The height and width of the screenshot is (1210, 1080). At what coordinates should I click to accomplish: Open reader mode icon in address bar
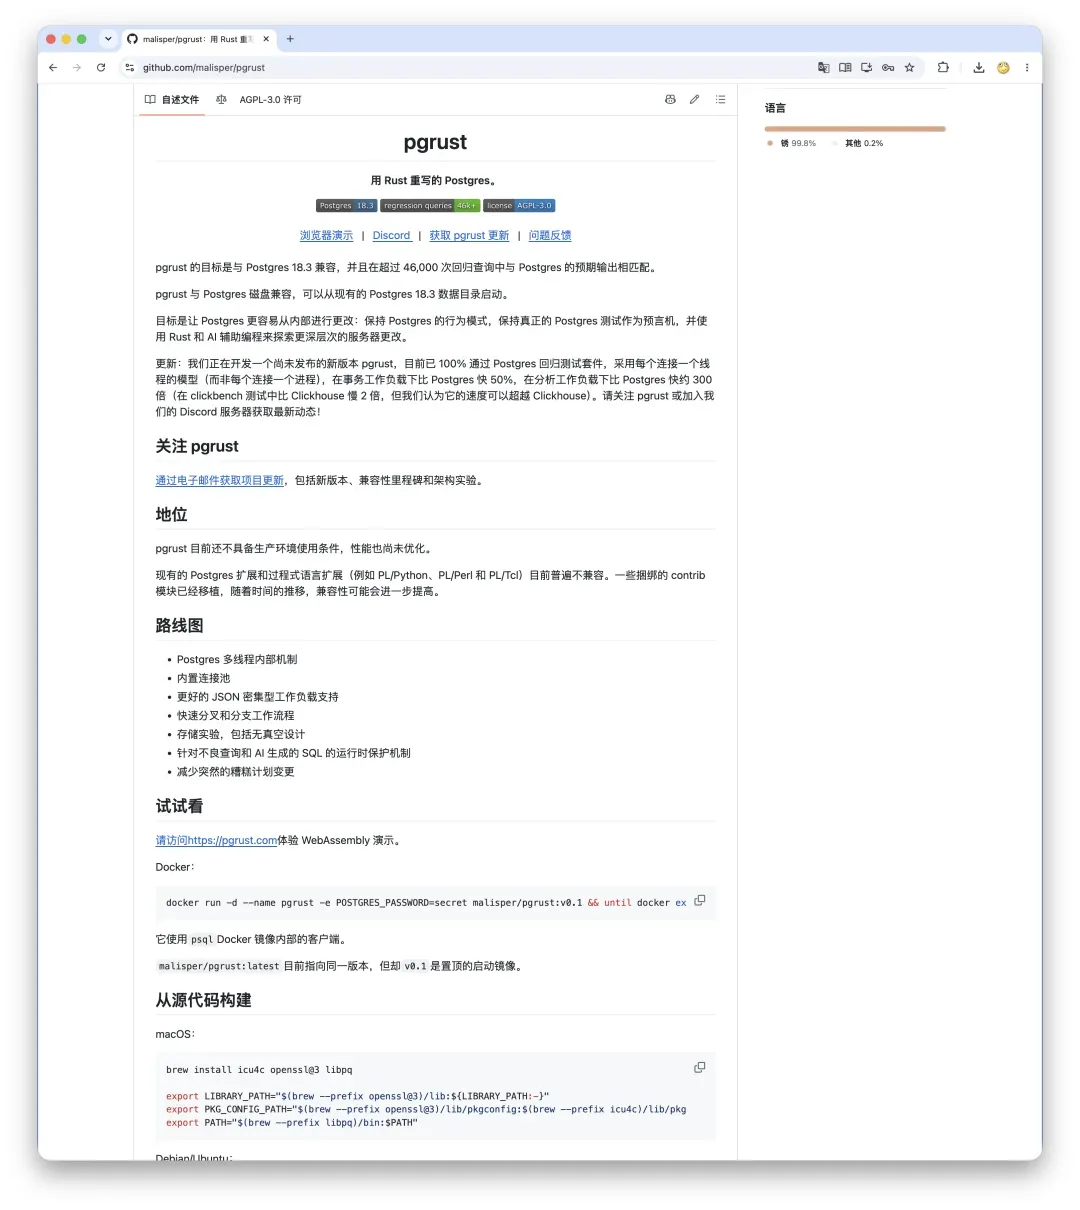(845, 68)
